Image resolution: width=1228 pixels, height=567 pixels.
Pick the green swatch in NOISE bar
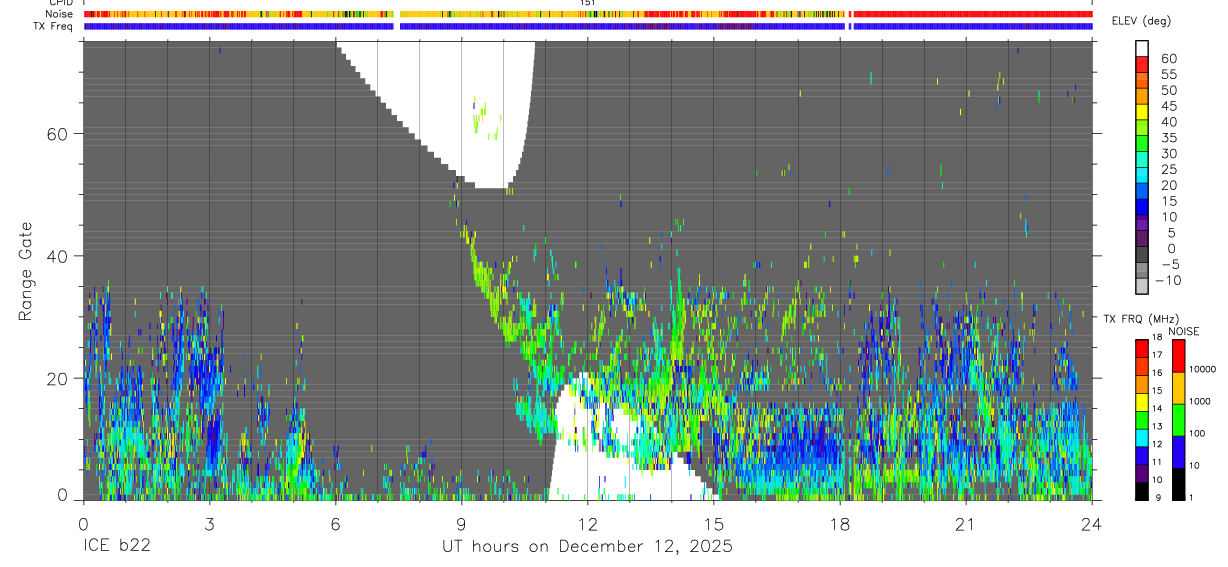[1179, 419]
